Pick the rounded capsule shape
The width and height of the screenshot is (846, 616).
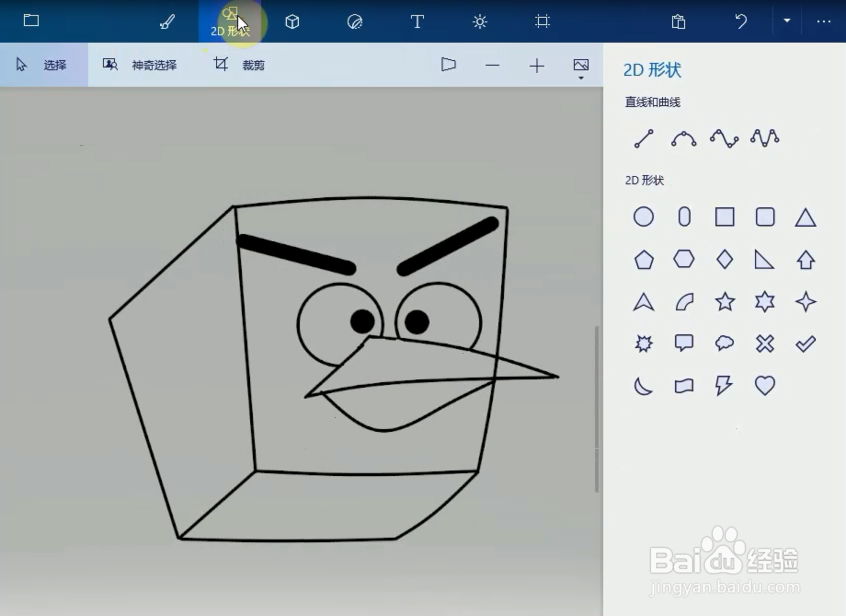coord(684,217)
